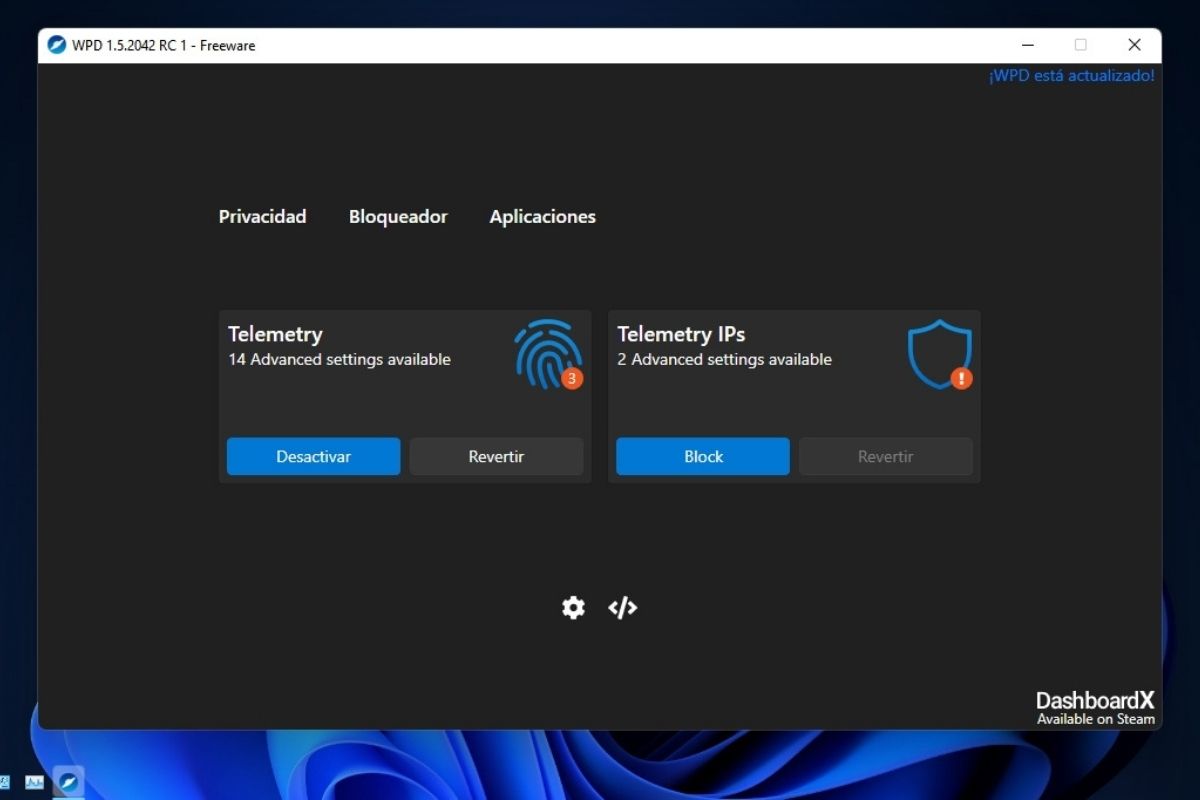Switch to the Privacidad tab
This screenshot has height=800, width=1200.
pos(263,216)
